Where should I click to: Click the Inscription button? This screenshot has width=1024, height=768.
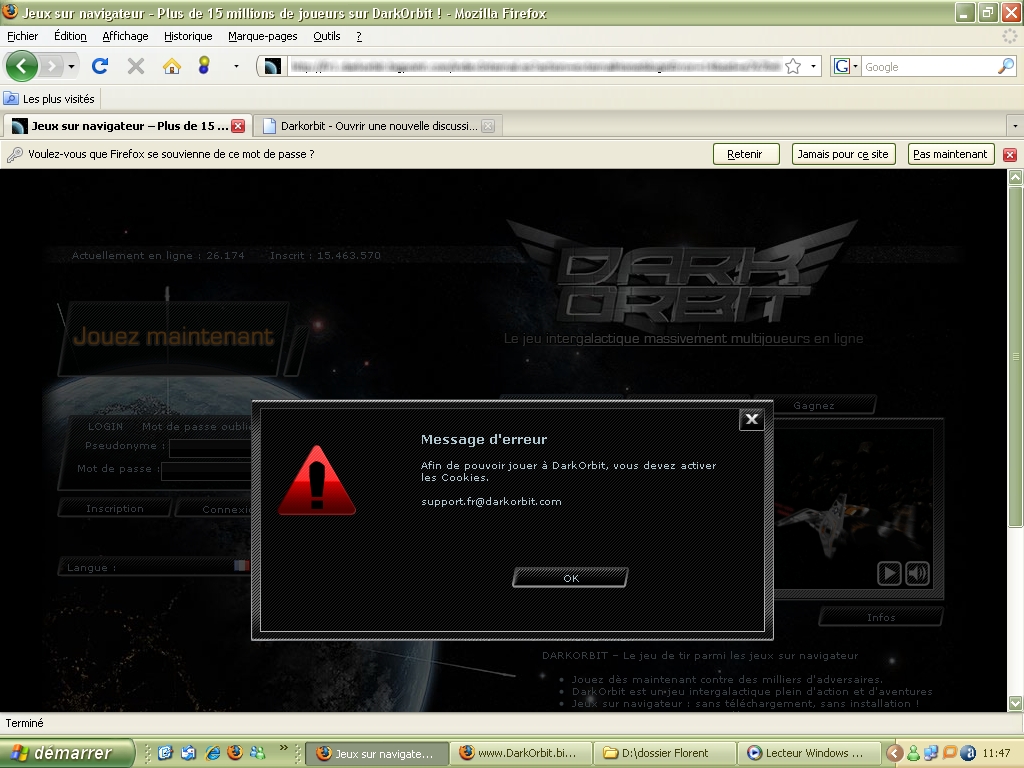coord(115,508)
